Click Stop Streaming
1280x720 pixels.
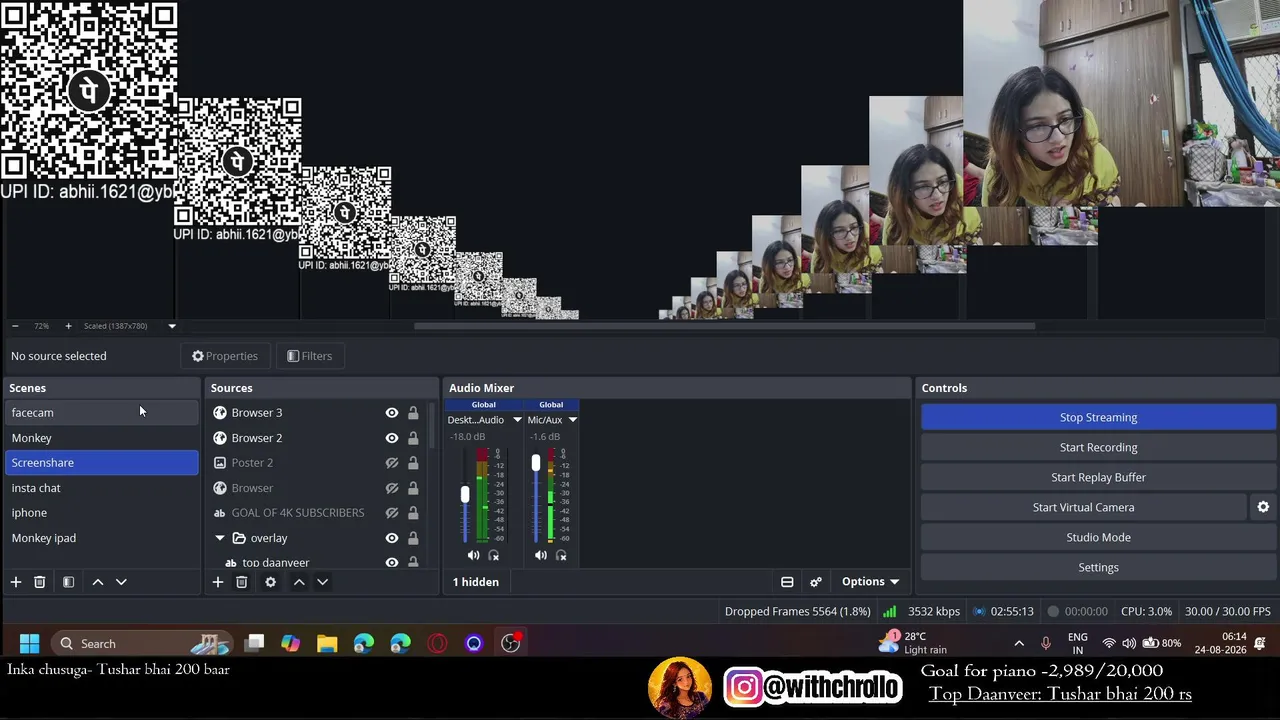coord(1098,417)
